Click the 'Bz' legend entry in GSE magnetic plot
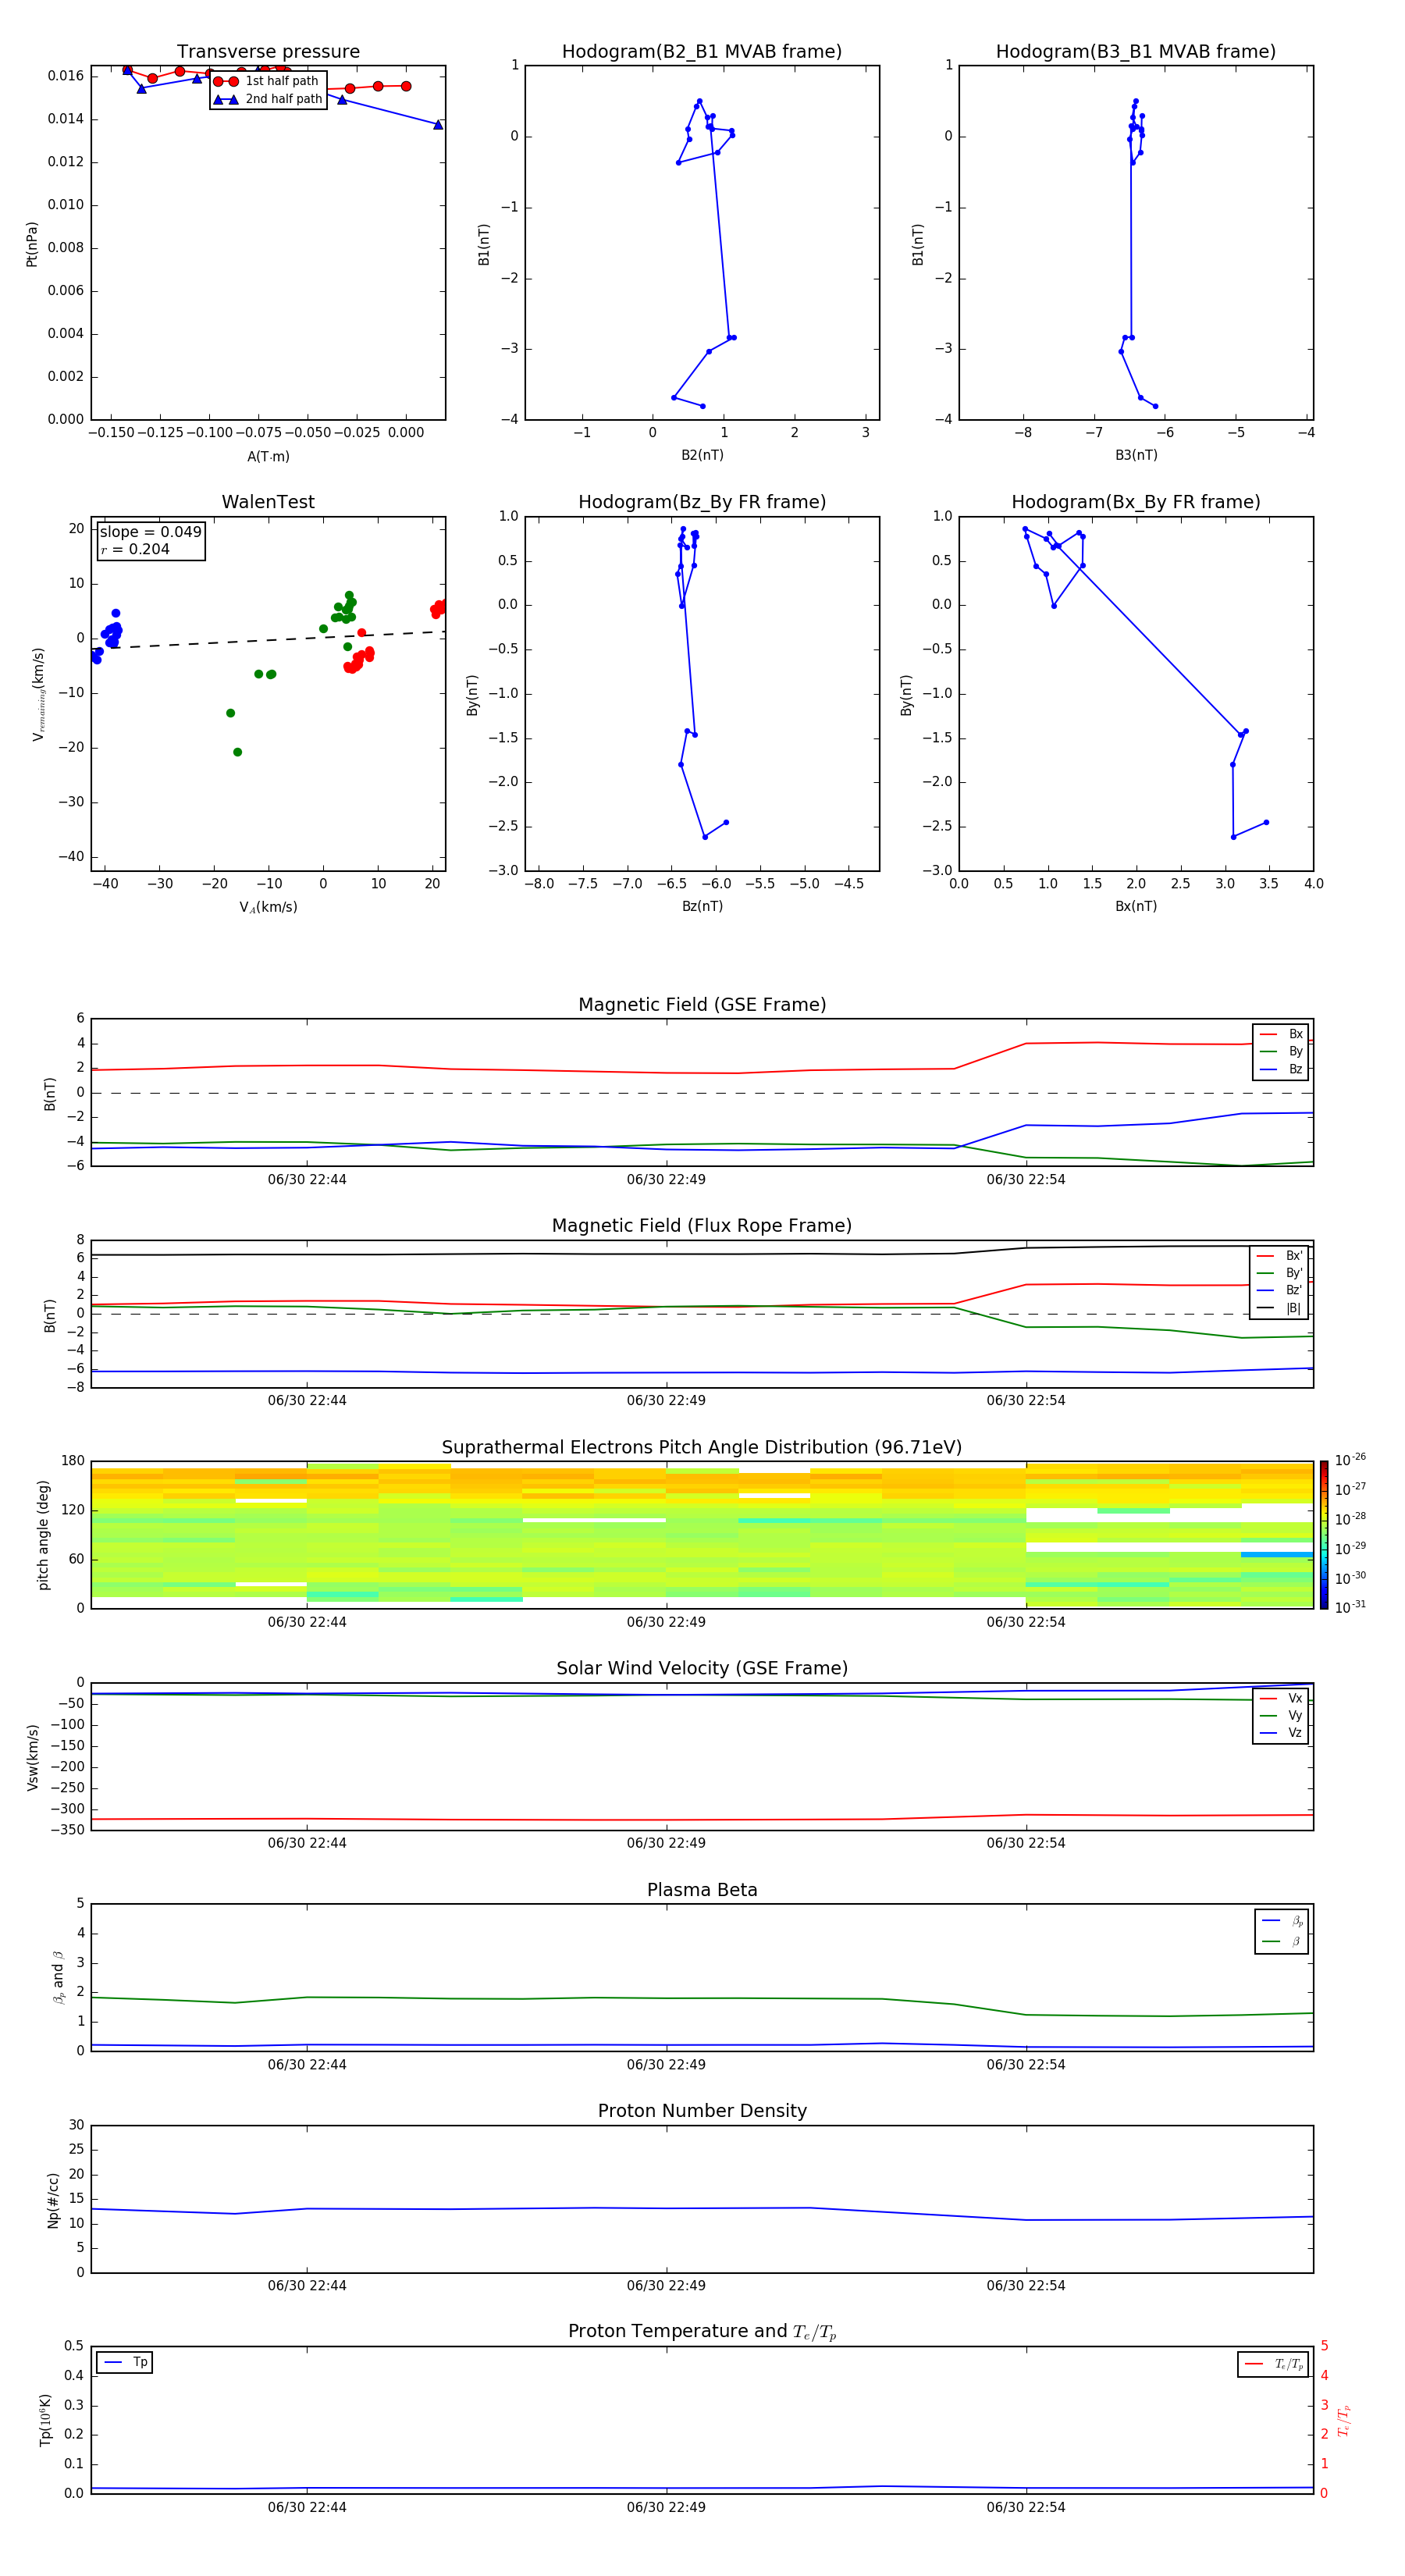Image resolution: width=1405 pixels, height=2576 pixels. pyautogui.click(x=1281, y=1070)
